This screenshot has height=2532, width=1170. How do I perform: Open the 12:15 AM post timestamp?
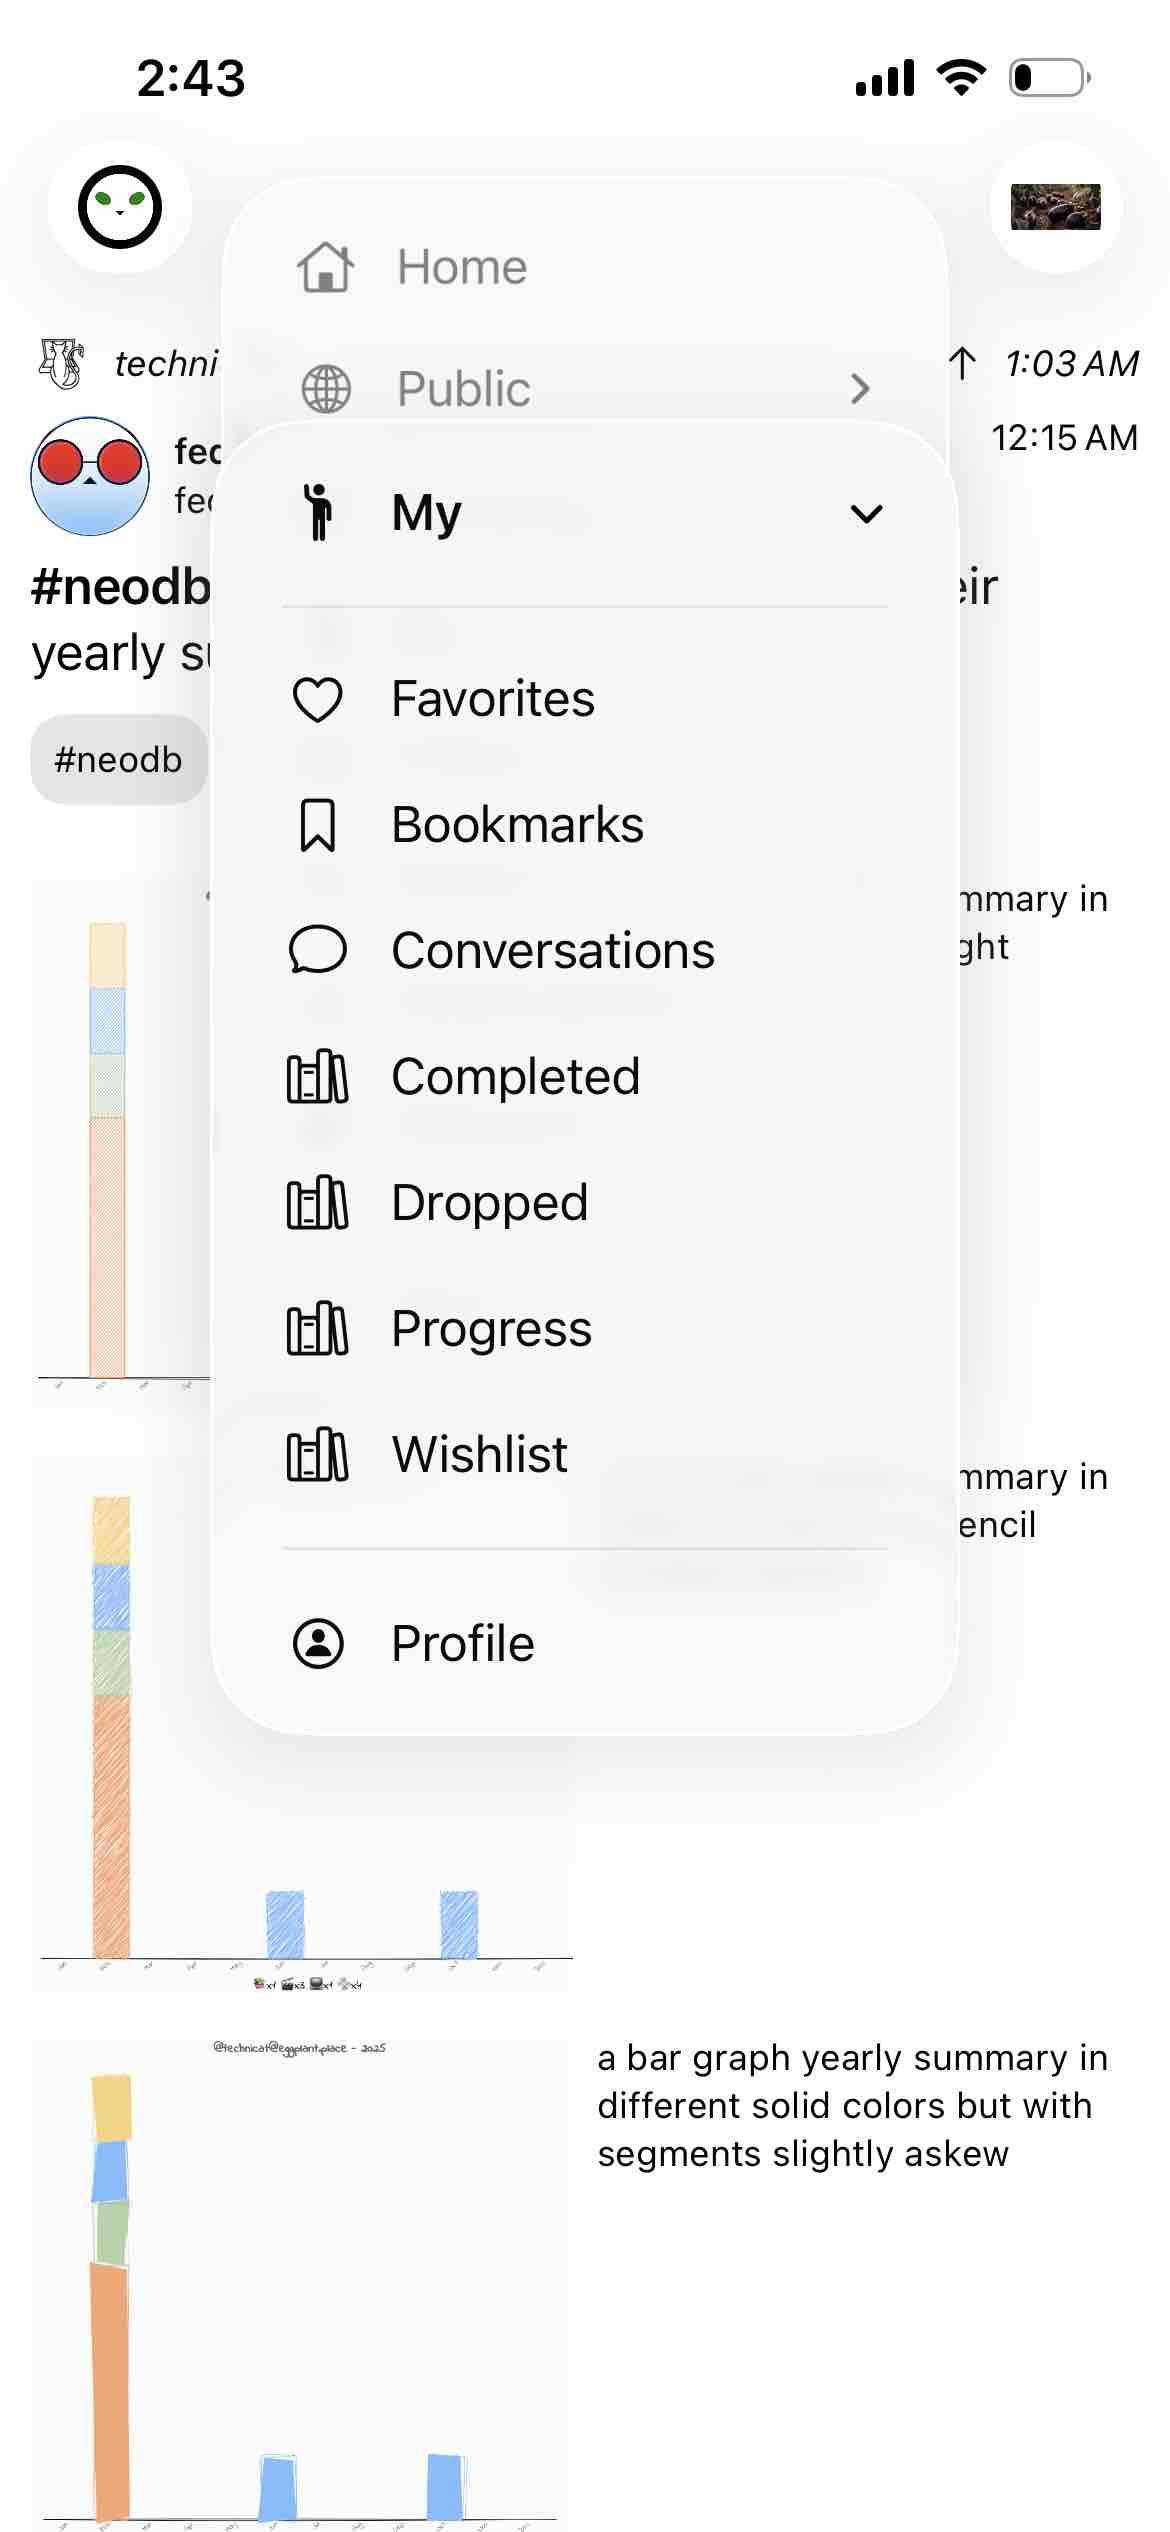tap(1064, 438)
